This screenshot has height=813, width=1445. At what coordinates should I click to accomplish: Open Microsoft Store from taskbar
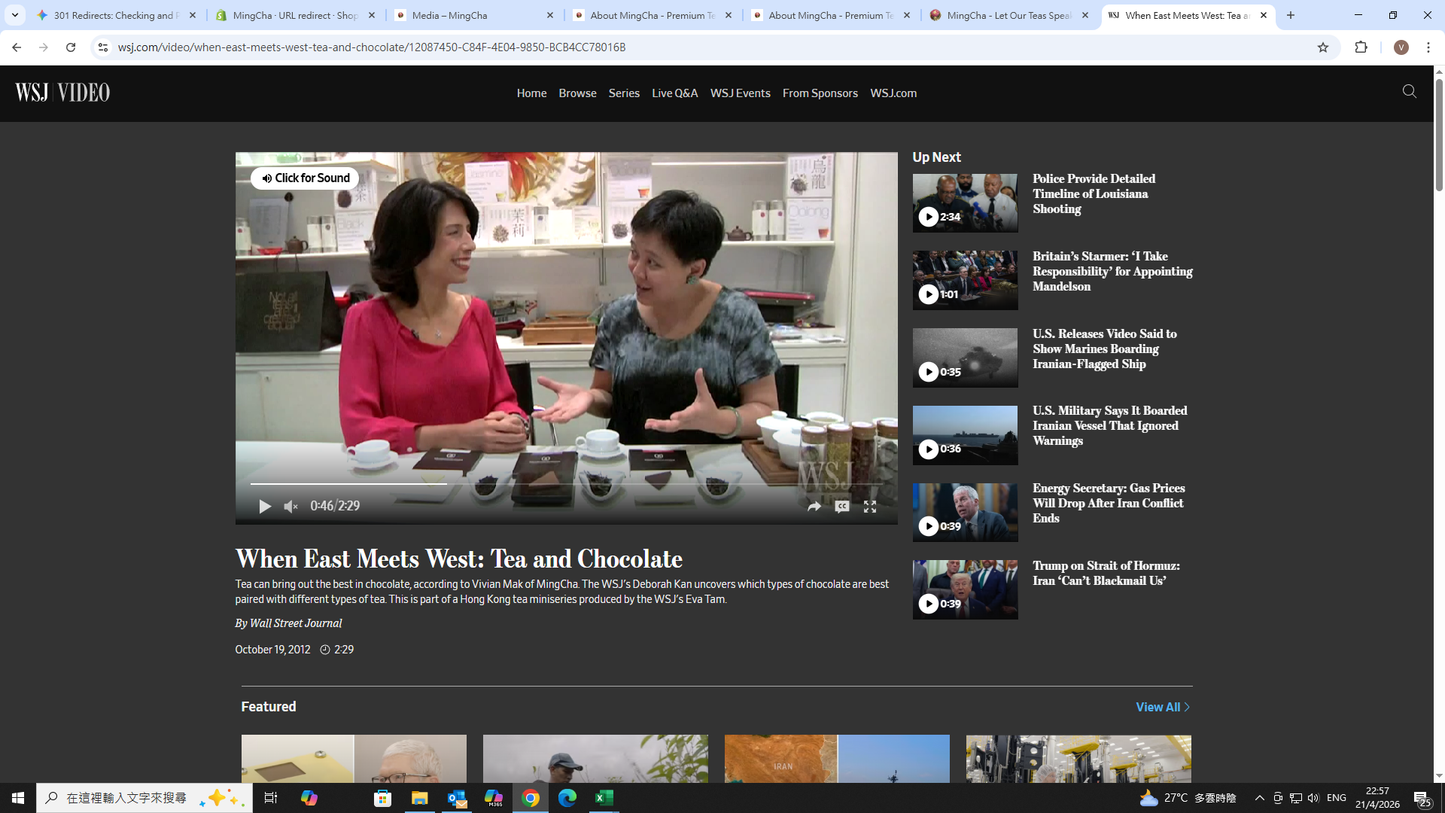382,798
